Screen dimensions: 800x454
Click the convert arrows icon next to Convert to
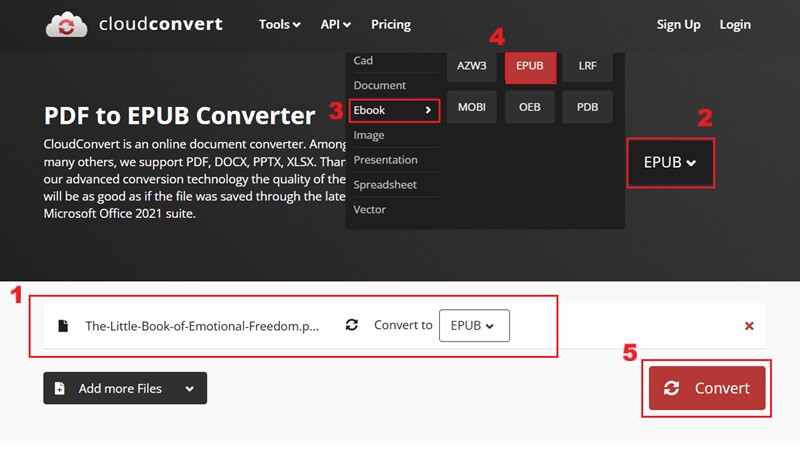point(352,326)
